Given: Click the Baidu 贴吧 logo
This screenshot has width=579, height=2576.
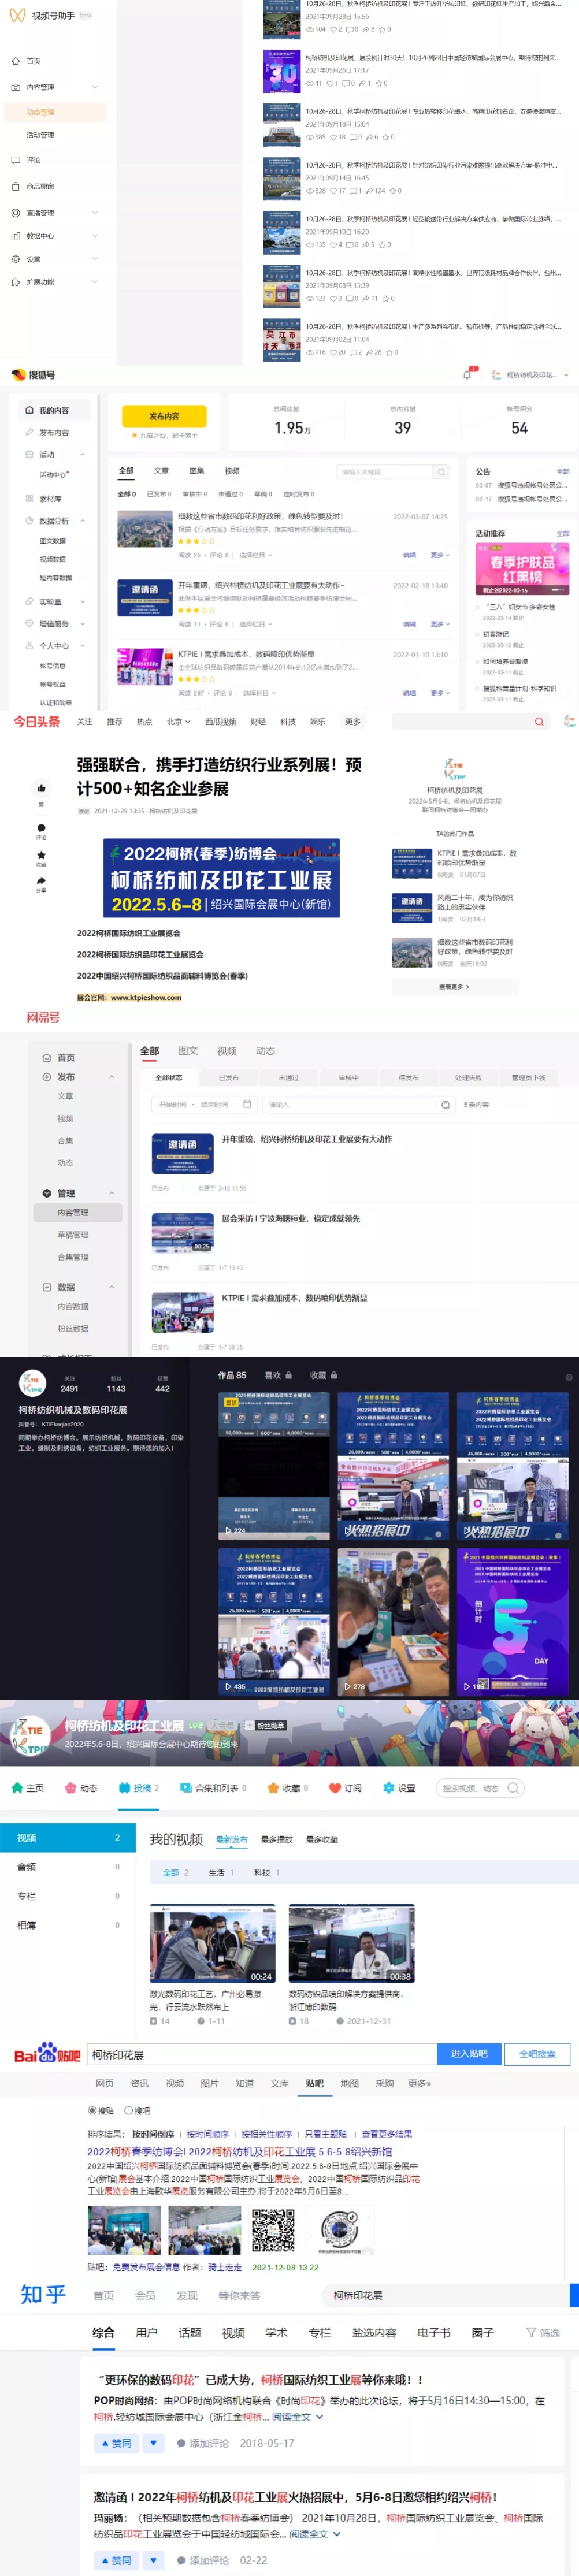Looking at the screenshot, I should click(47, 2054).
